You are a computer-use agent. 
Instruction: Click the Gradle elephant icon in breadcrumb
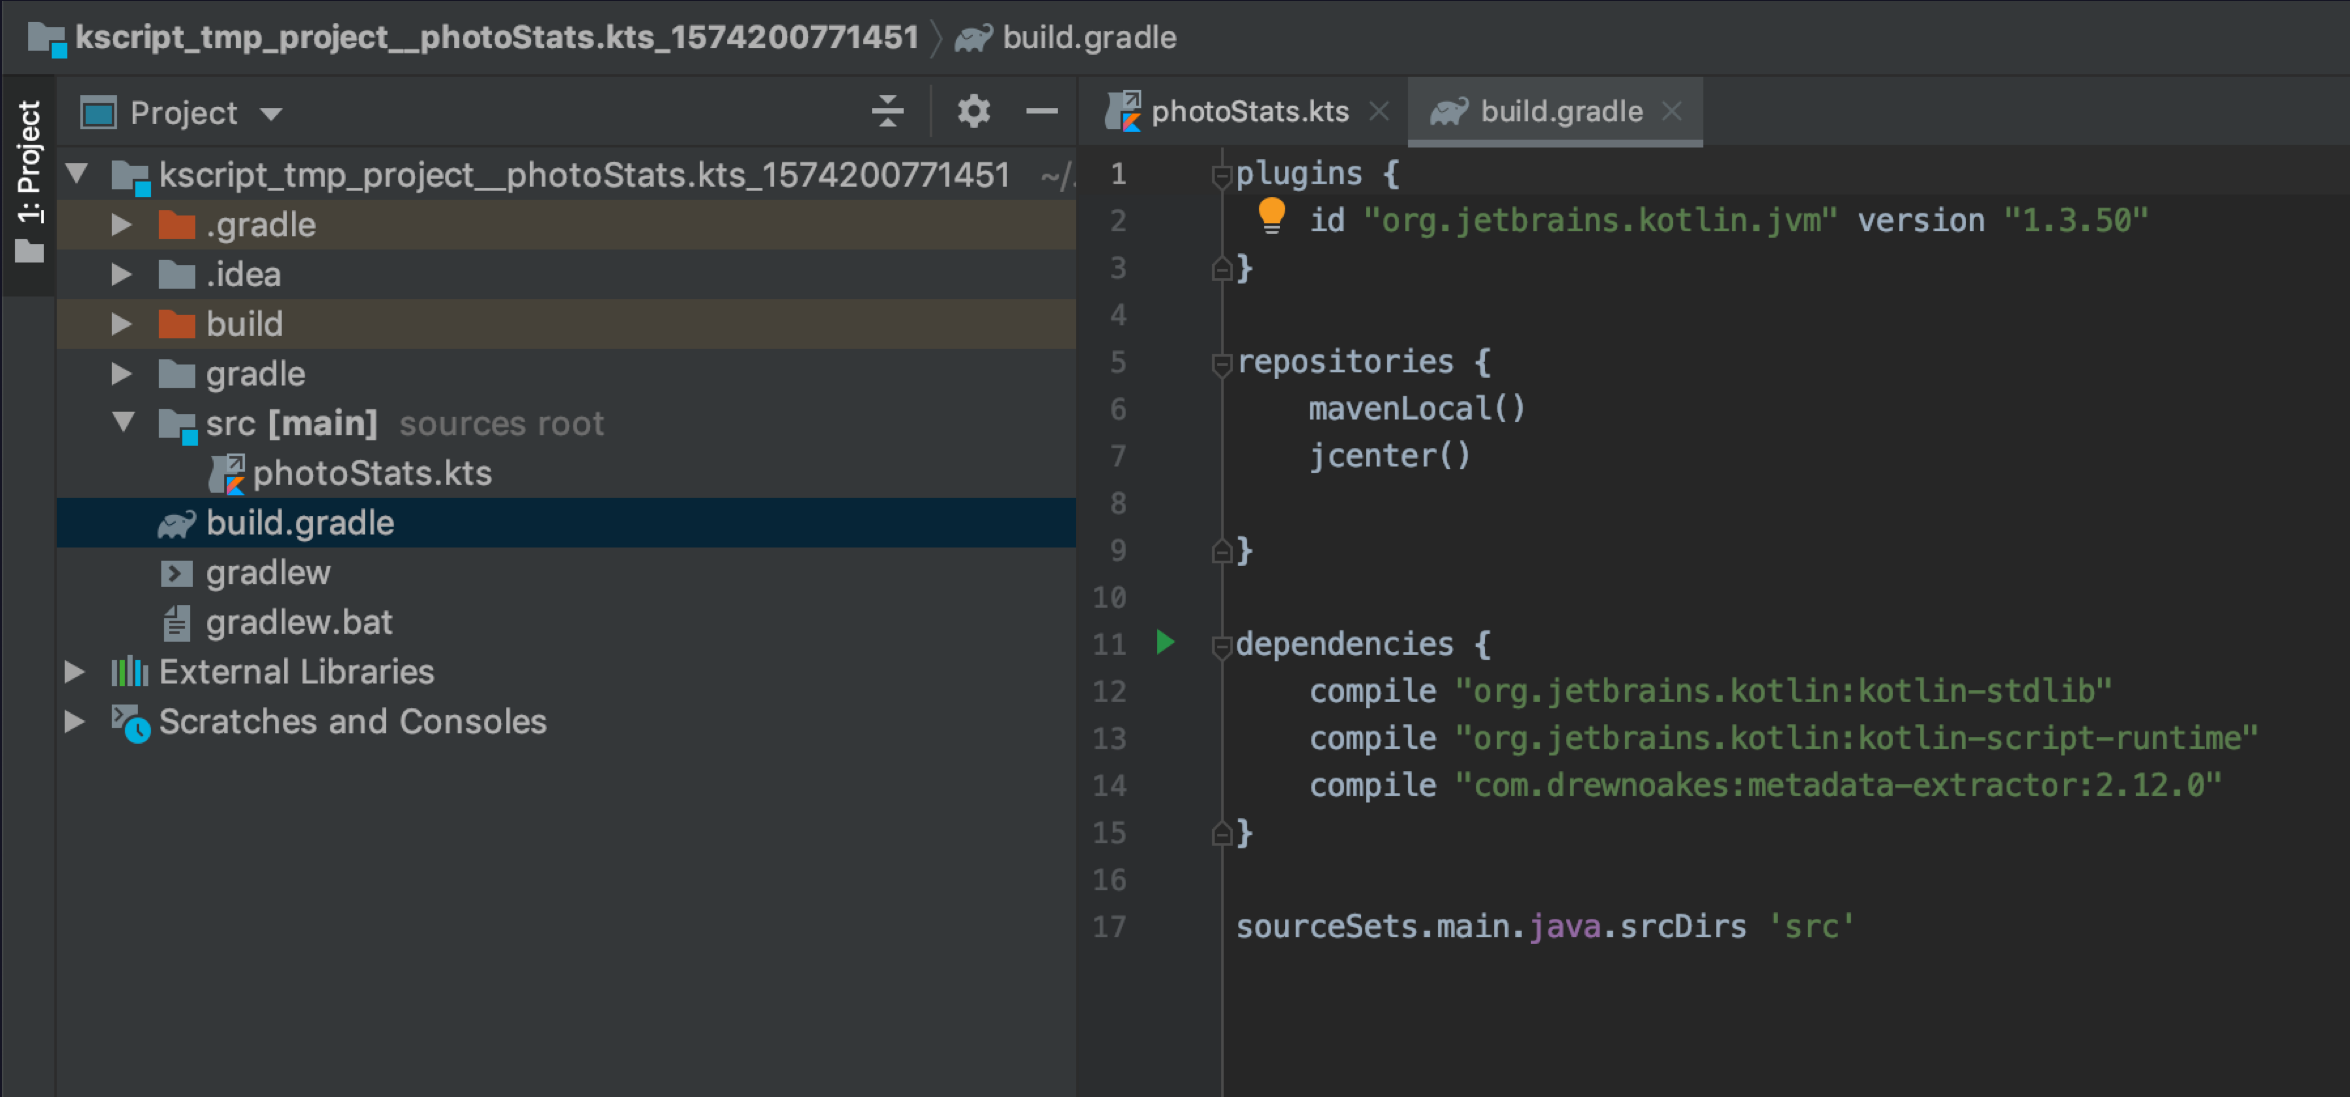(x=973, y=38)
